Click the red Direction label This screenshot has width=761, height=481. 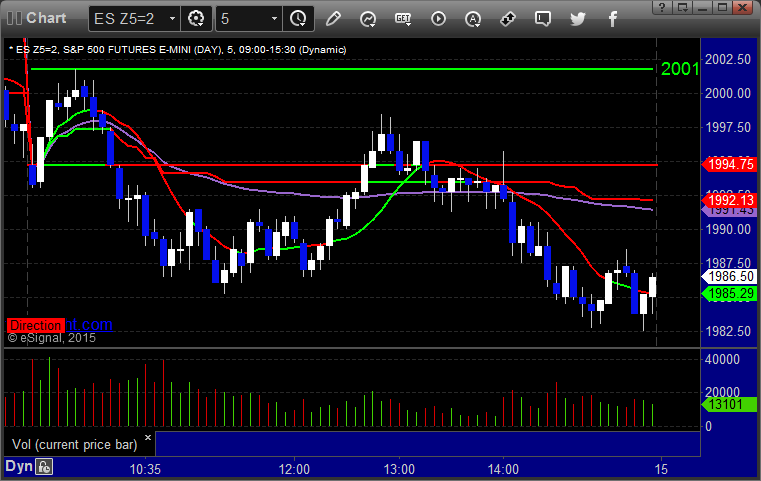pos(35,325)
